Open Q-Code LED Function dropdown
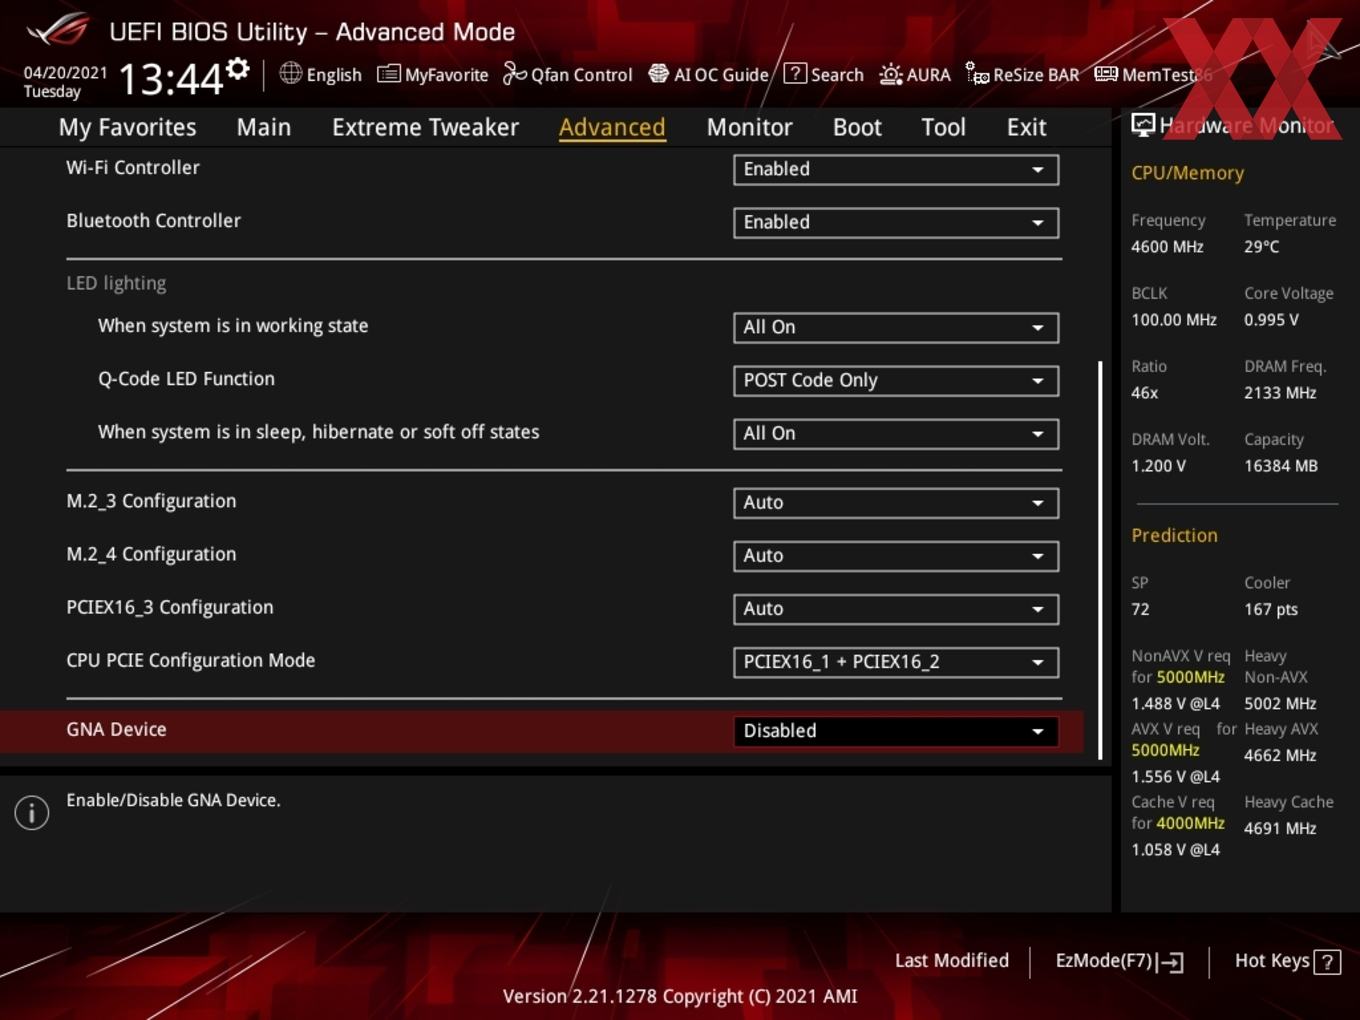 [896, 380]
